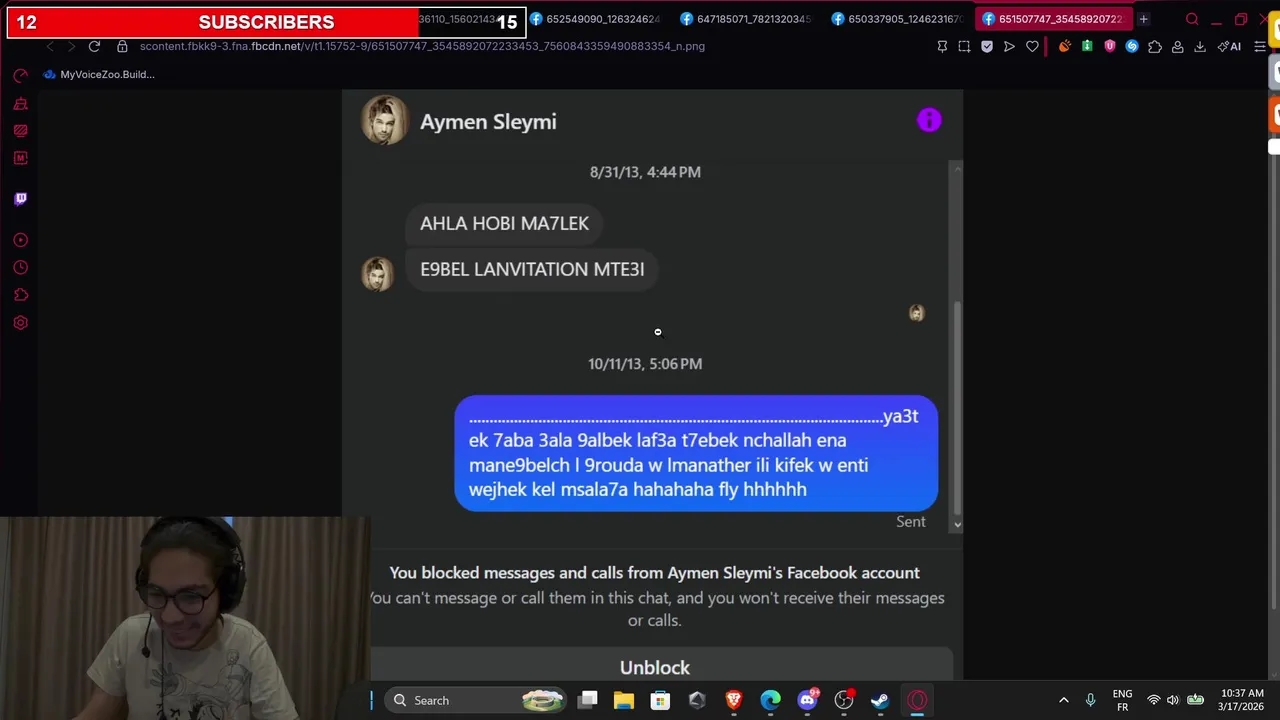Open GX Cleaner broom icon in sidebar
The width and height of the screenshot is (1280, 720).
coord(20,104)
